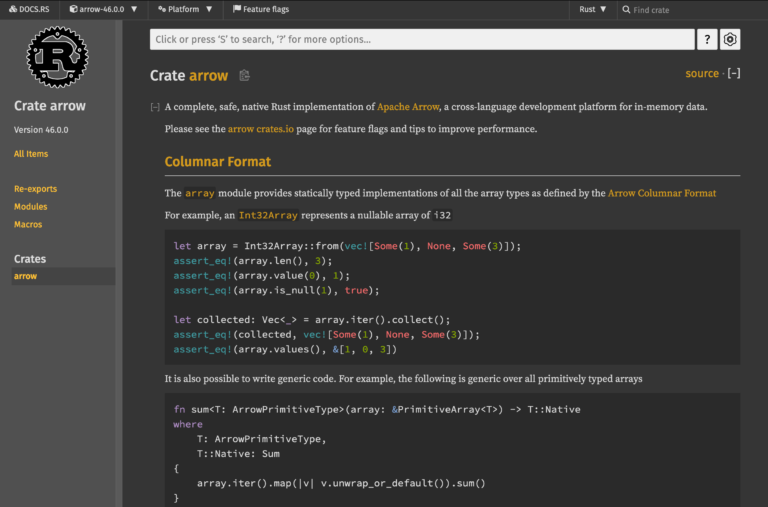Image resolution: width=768 pixels, height=507 pixels.
Task: Click the 'let array = Int32Array::from' code line
Action: coord(347,246)
